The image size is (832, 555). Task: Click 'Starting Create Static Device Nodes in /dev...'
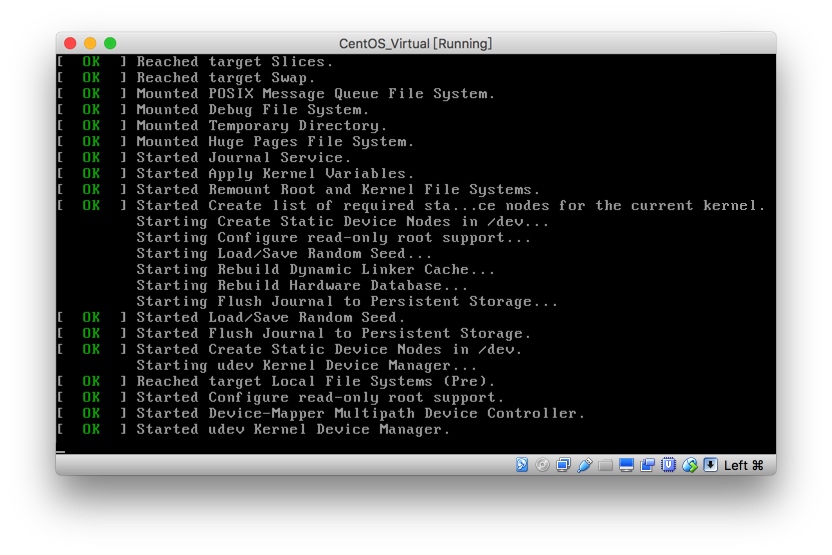342,222
